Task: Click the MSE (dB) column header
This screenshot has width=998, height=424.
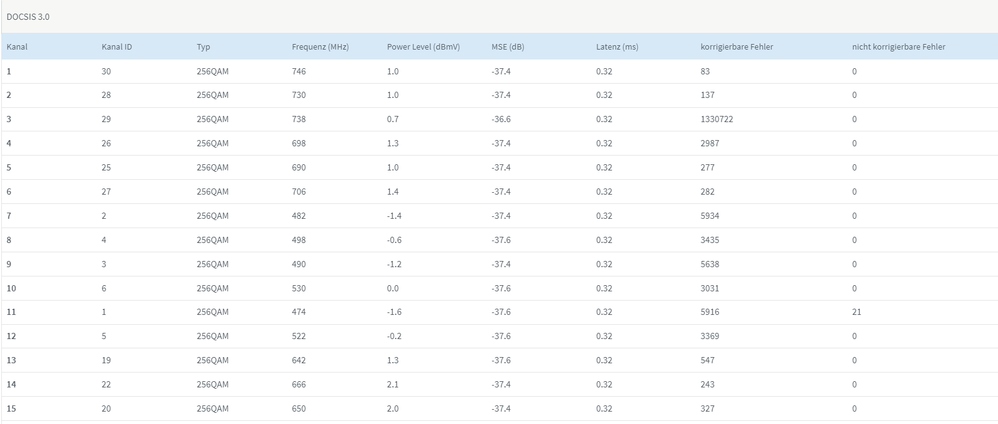Action: point(508,47)
